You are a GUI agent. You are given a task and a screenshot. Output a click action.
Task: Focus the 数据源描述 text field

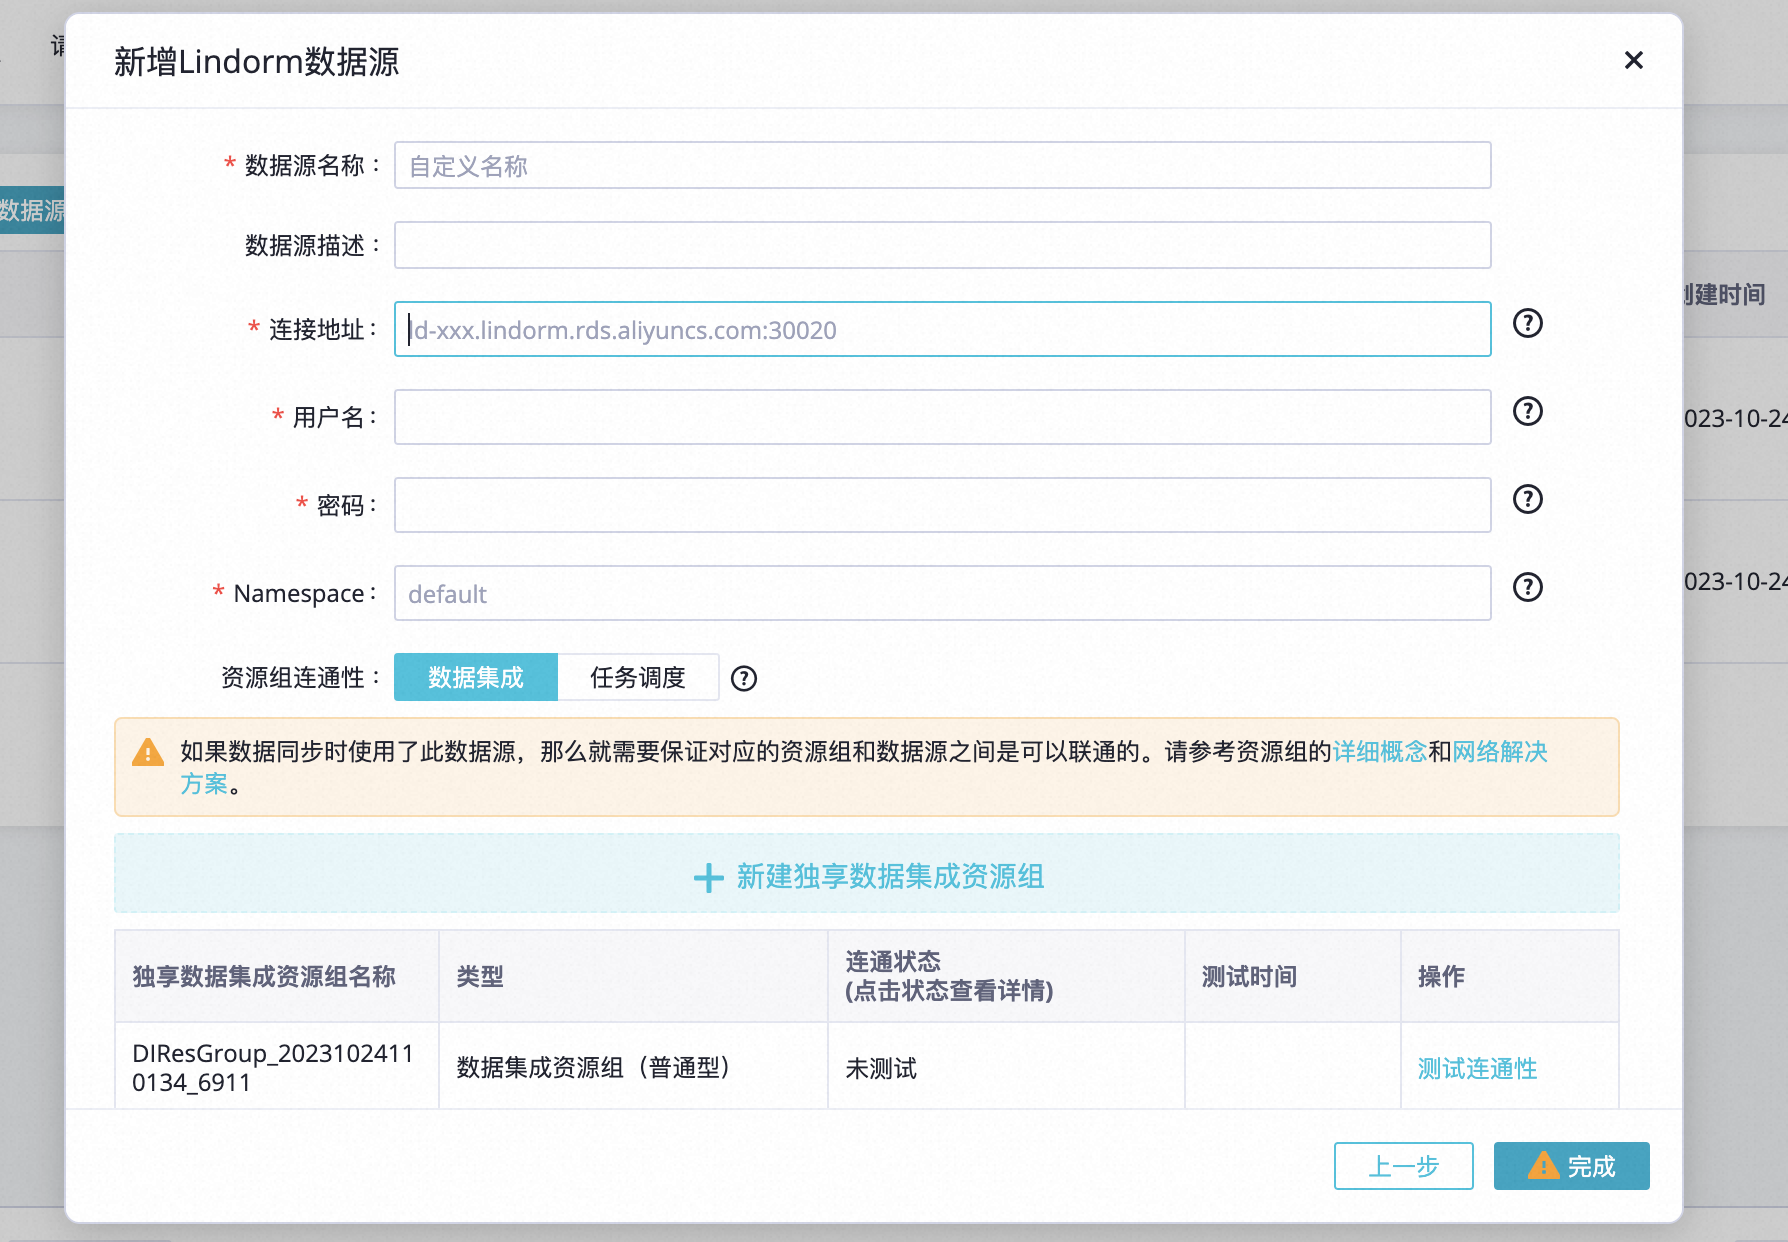942,245
